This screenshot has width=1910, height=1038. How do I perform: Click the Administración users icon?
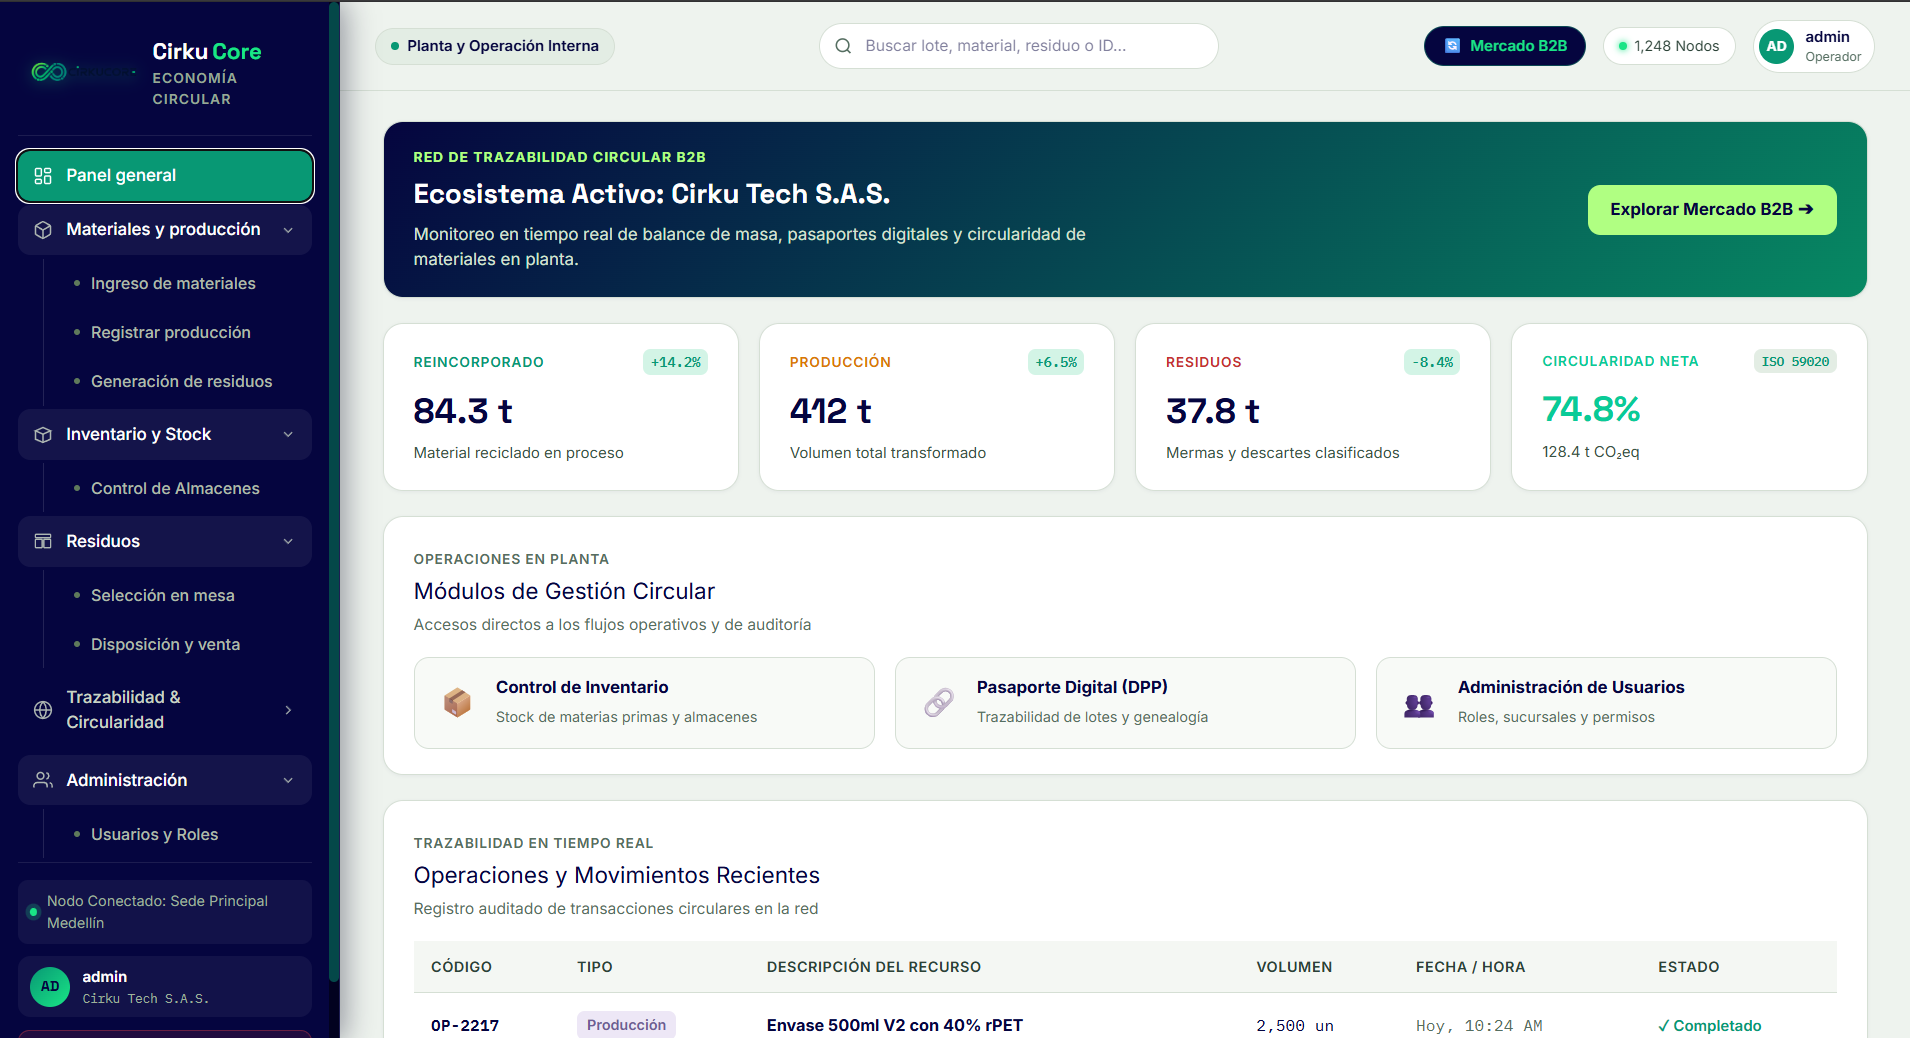pyautogui.click(x=43, y=780)
